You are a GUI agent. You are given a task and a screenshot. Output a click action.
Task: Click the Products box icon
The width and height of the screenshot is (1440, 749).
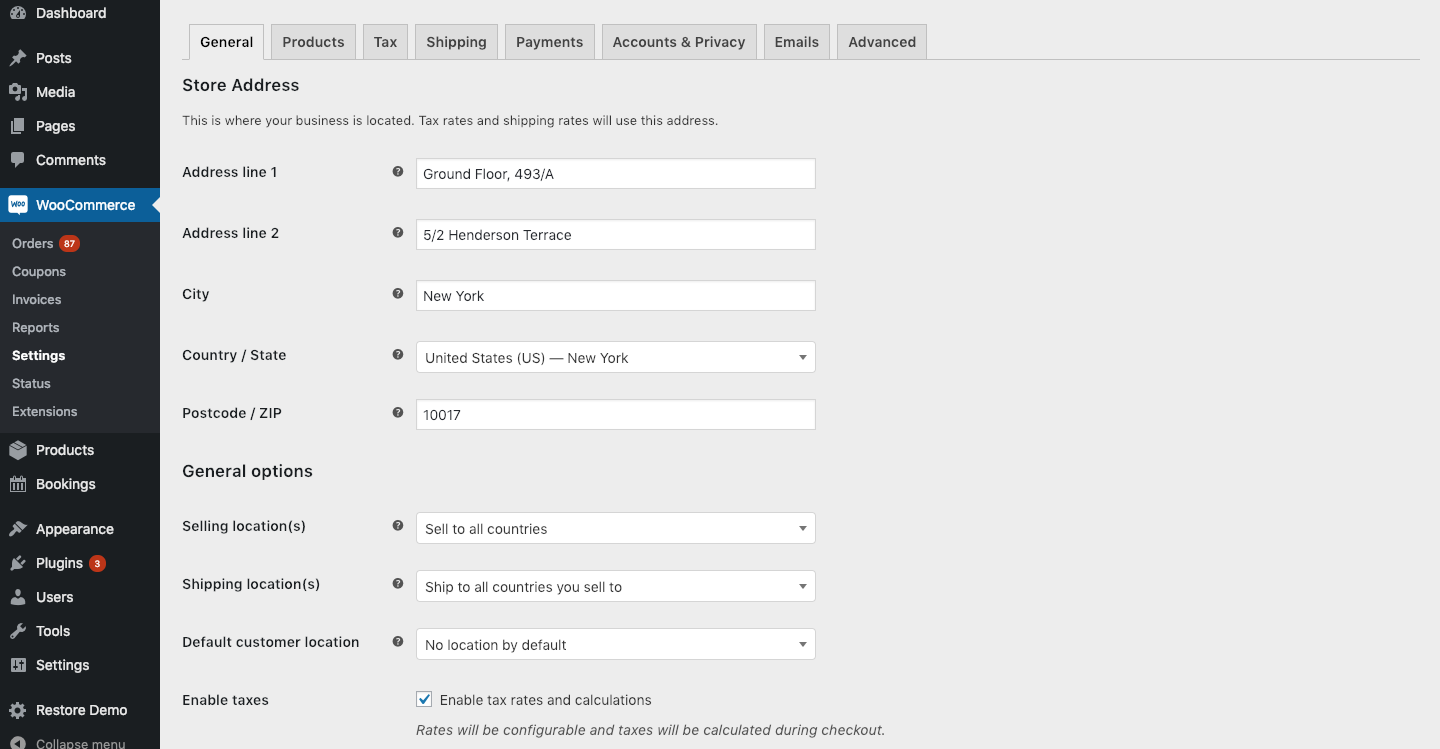[18, 450]
